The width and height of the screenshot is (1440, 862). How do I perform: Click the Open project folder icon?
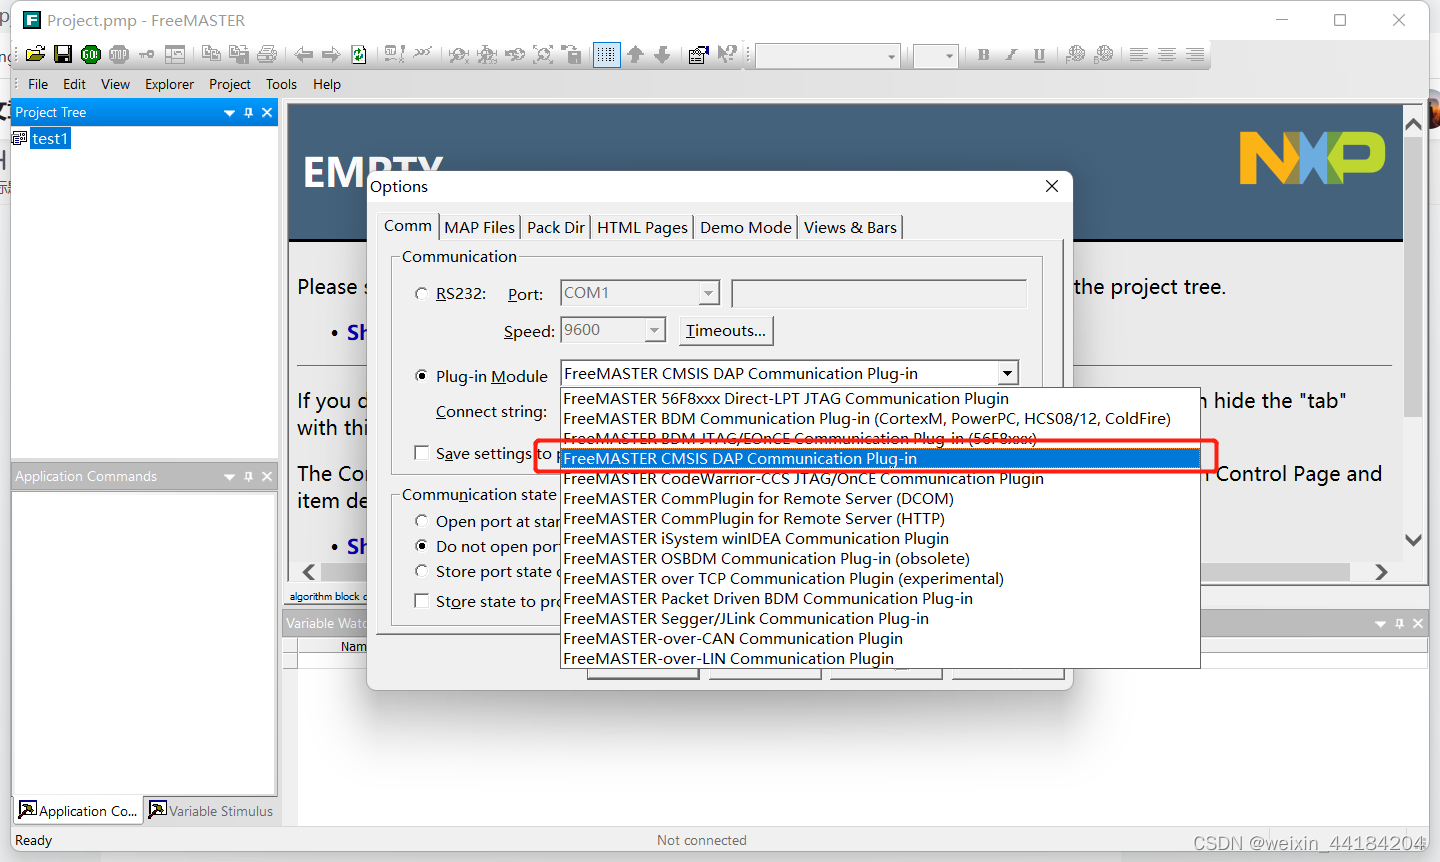pyautogui.click(x=35, y=54)
